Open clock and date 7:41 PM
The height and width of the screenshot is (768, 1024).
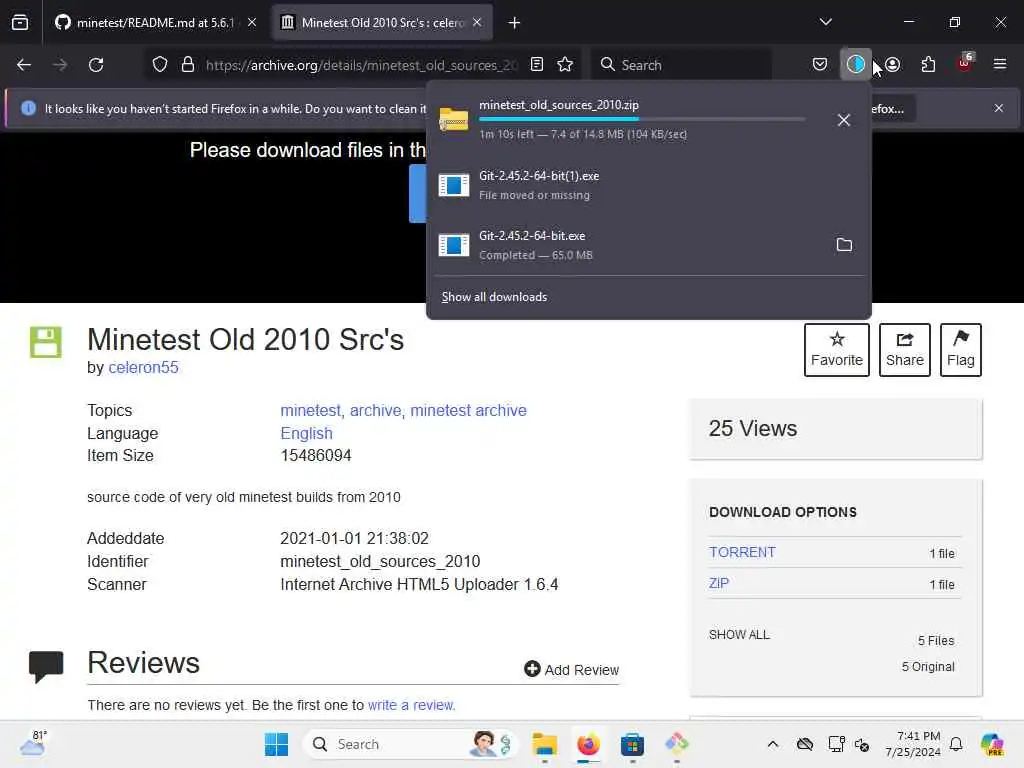(913, 744)
